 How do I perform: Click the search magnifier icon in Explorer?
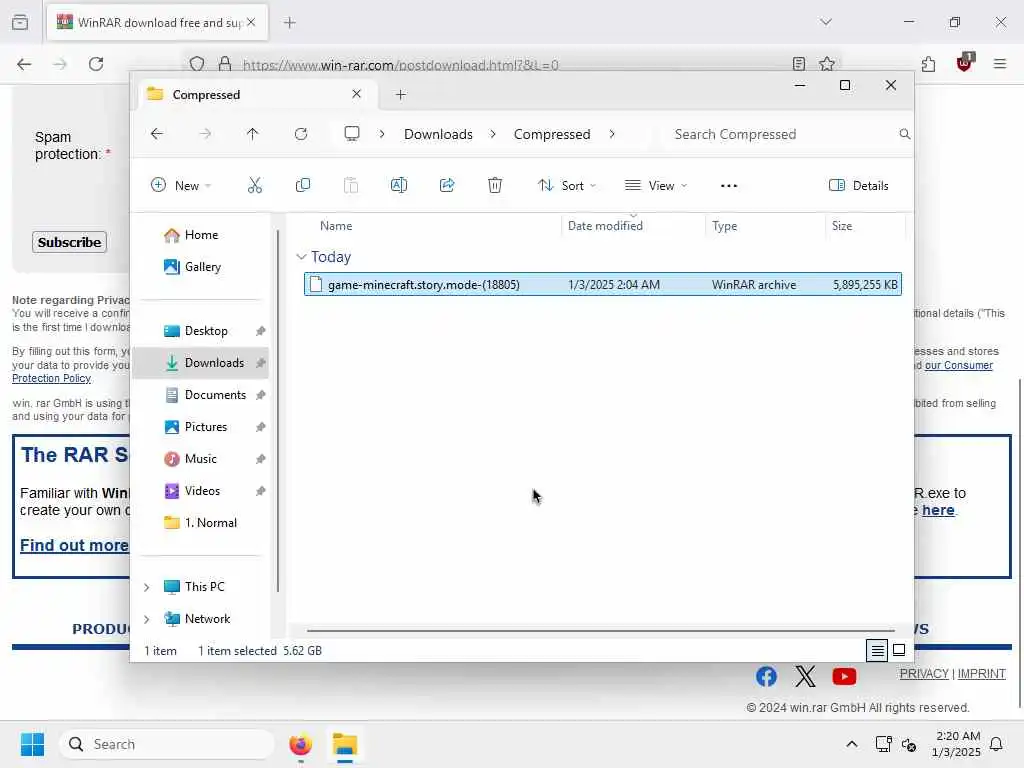(904, 134)
